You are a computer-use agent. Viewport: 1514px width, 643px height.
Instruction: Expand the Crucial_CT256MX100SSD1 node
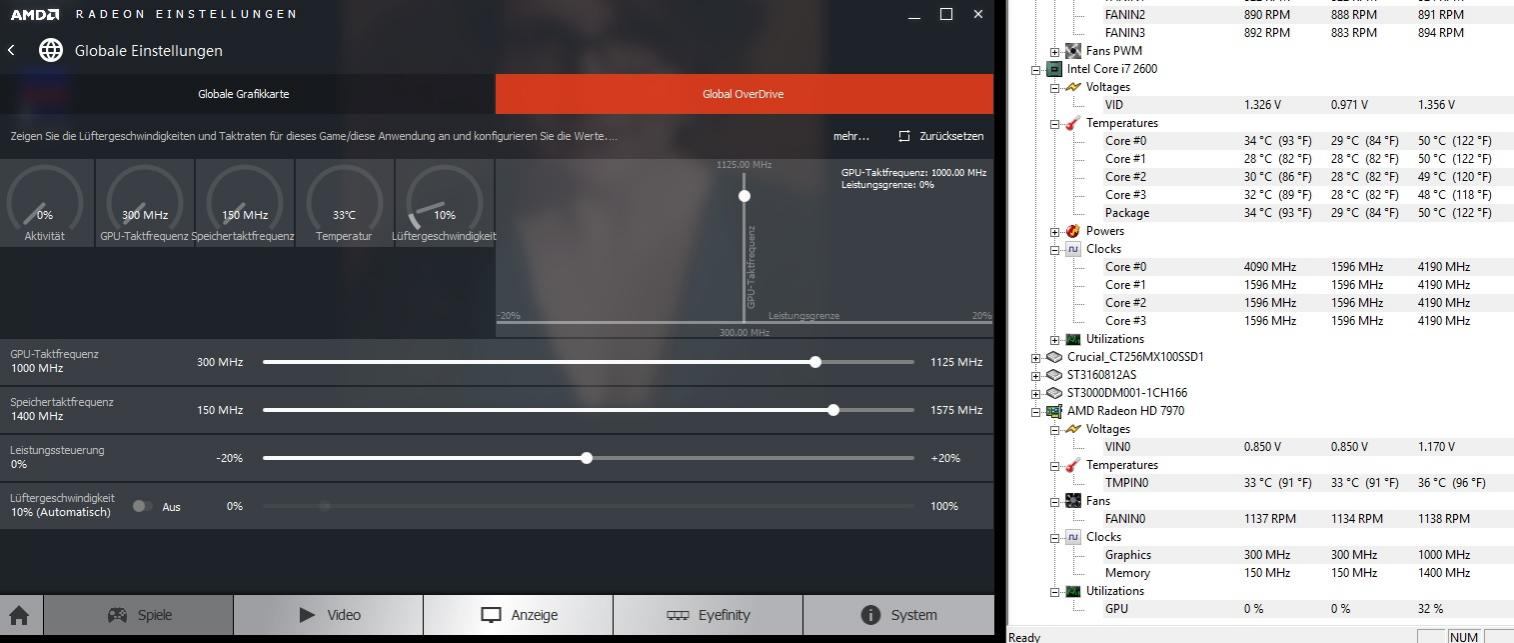(1036, 357)
